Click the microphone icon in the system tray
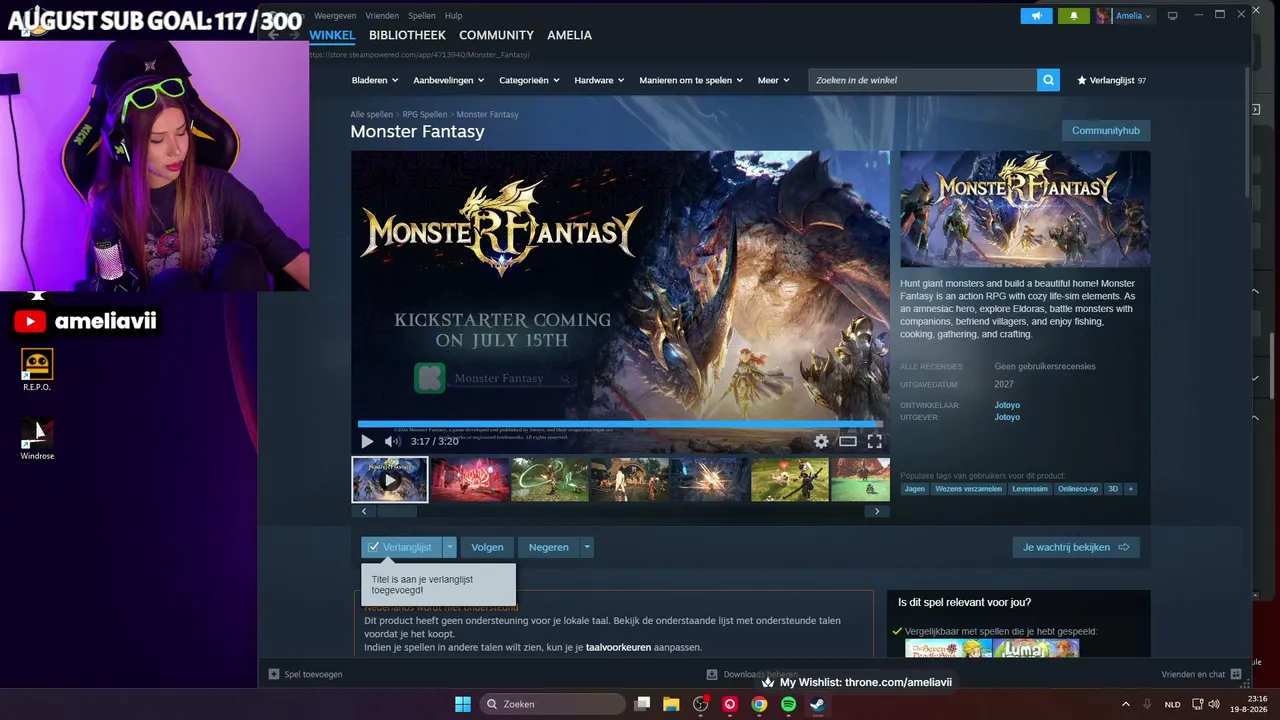 [1147, 704]
